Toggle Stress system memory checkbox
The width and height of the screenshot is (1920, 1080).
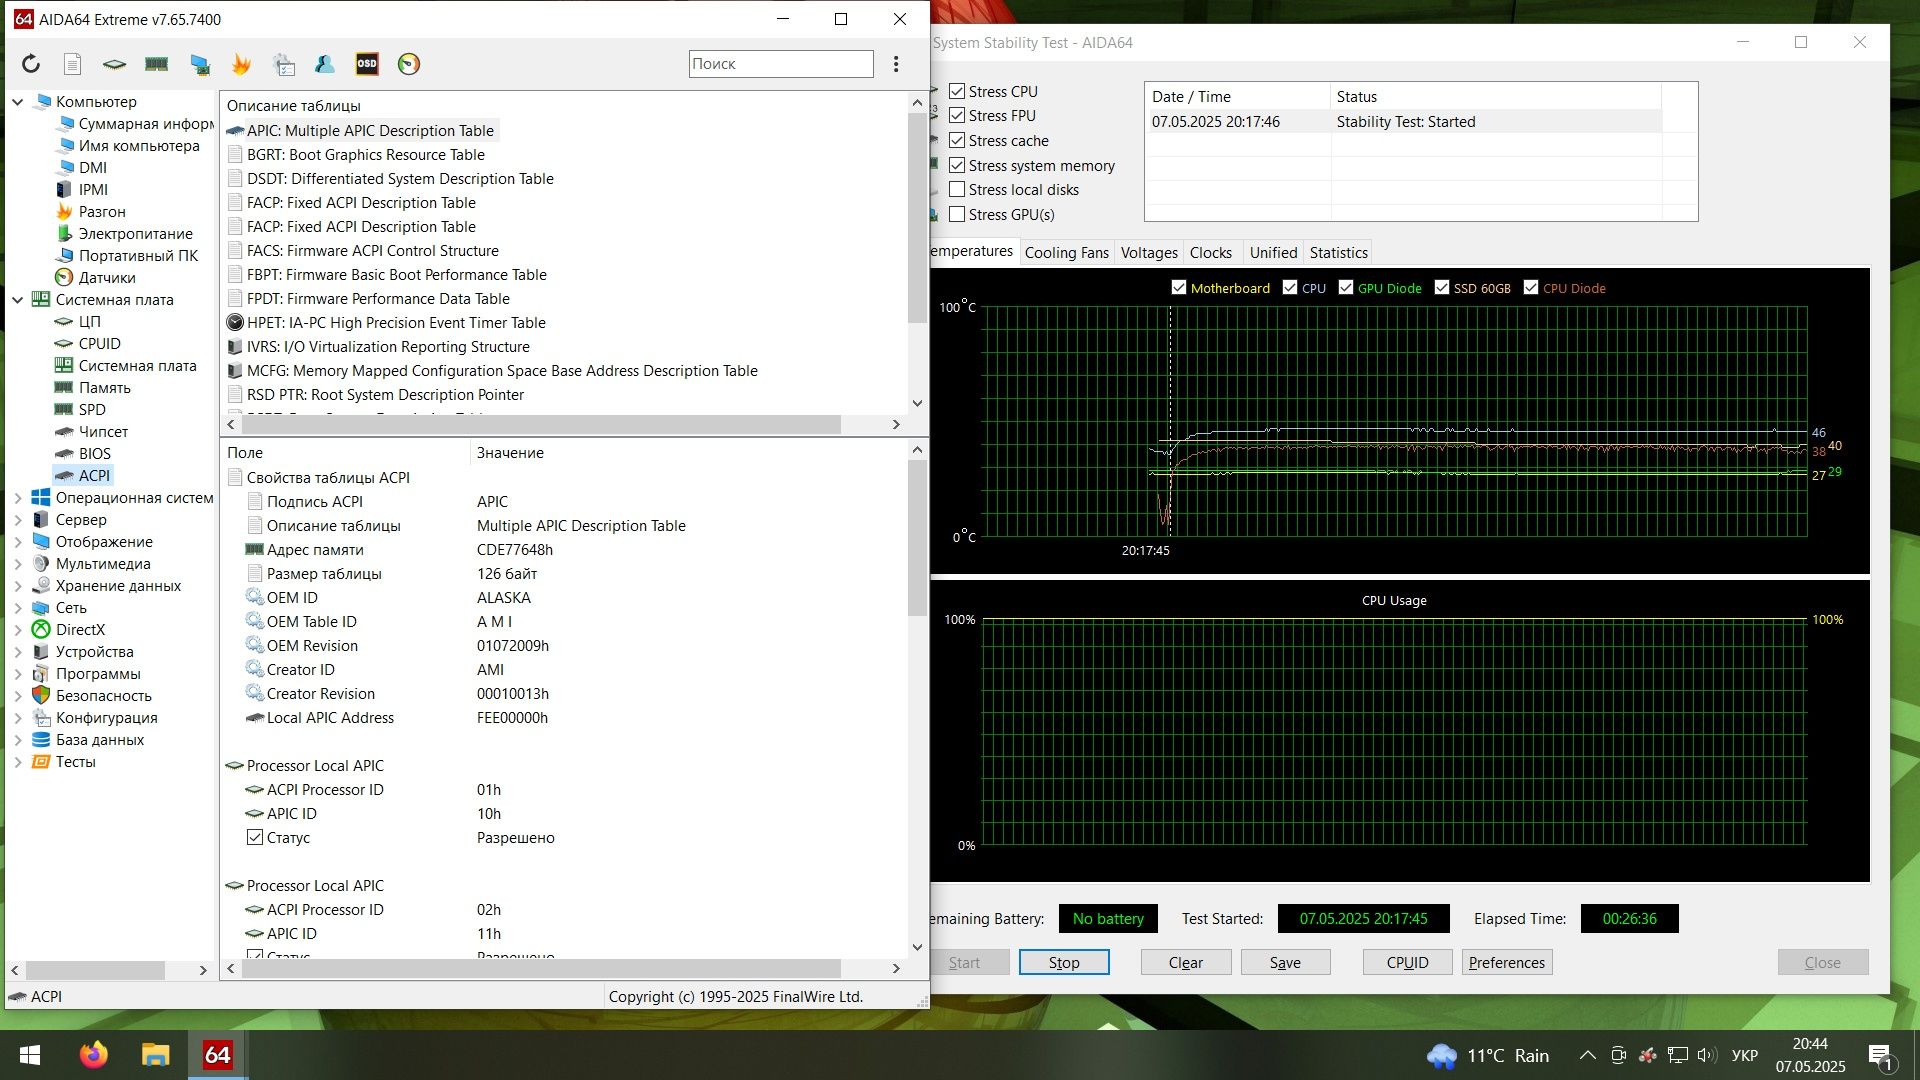tap(957, 165)
